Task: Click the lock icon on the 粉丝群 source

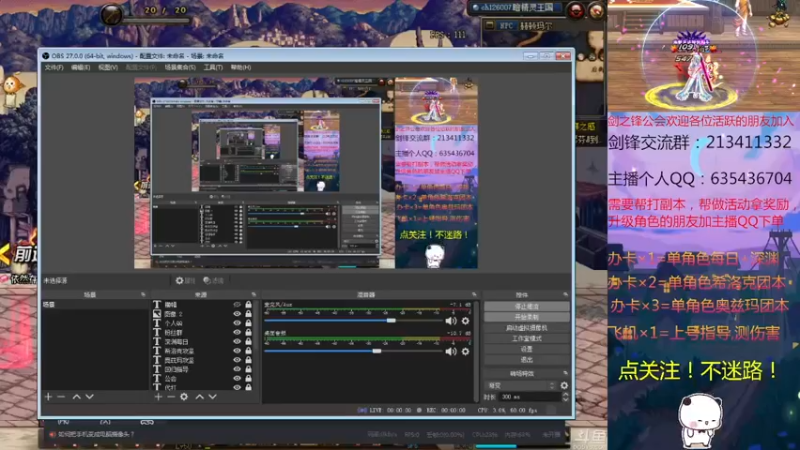Action: 248,332
